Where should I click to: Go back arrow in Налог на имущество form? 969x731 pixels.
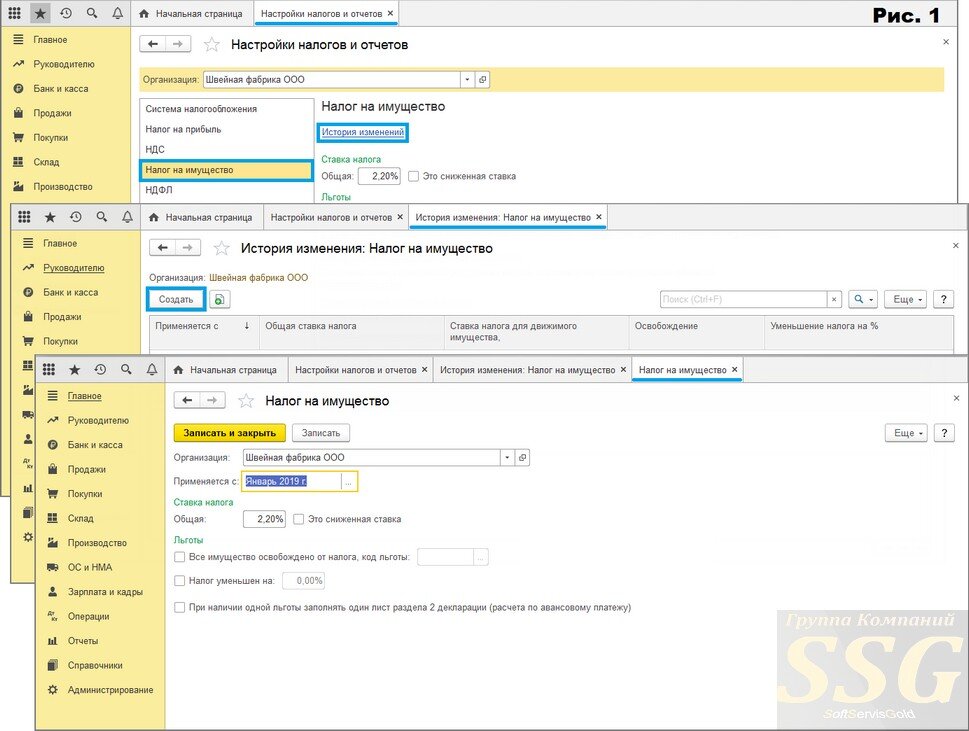187,400
